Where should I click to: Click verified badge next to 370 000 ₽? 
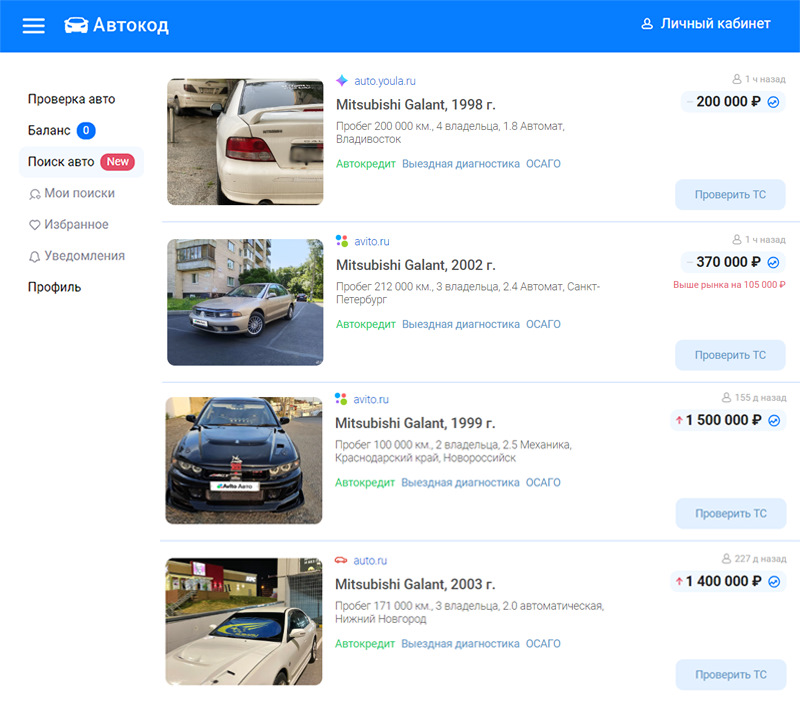click(773, 262)
